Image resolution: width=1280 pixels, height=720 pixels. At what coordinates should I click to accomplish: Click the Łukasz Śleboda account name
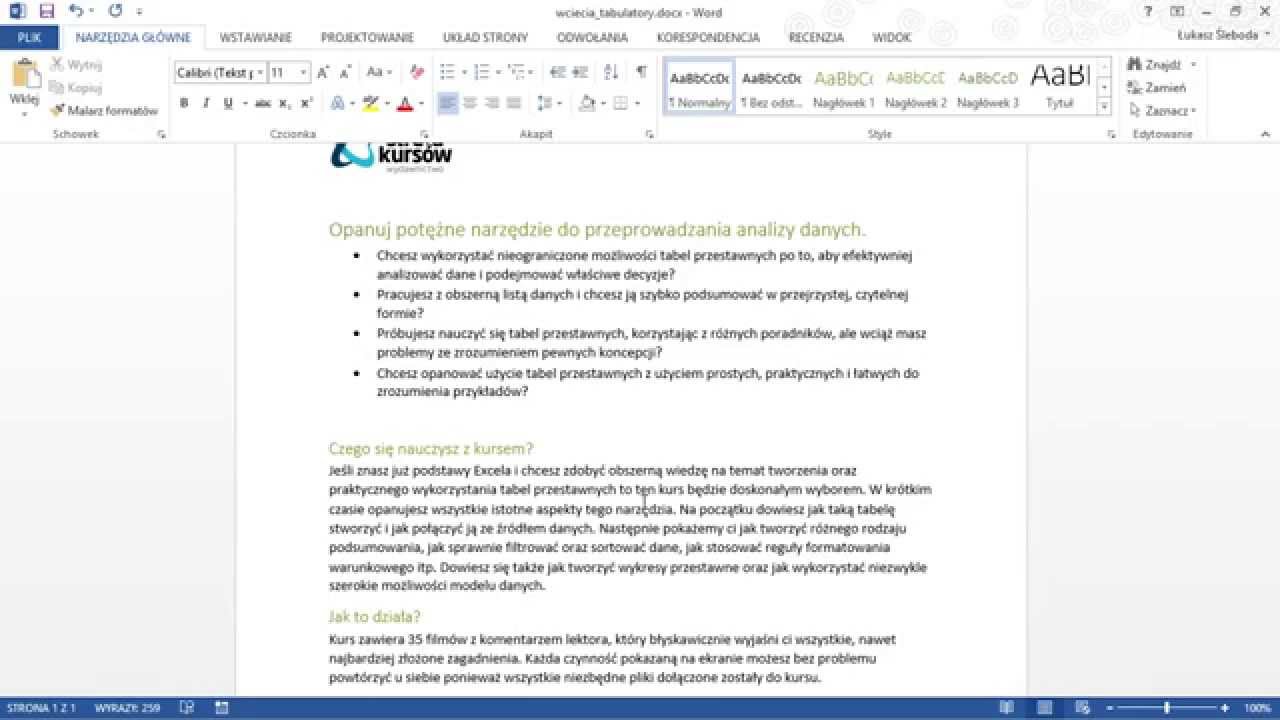(x=1216, y=35)
